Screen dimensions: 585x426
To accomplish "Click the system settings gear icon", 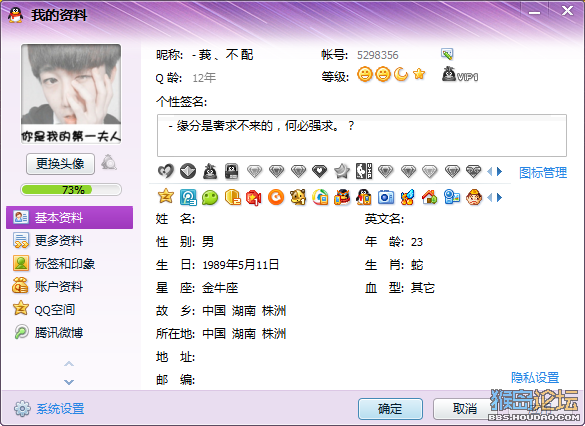I will point(22,409).
